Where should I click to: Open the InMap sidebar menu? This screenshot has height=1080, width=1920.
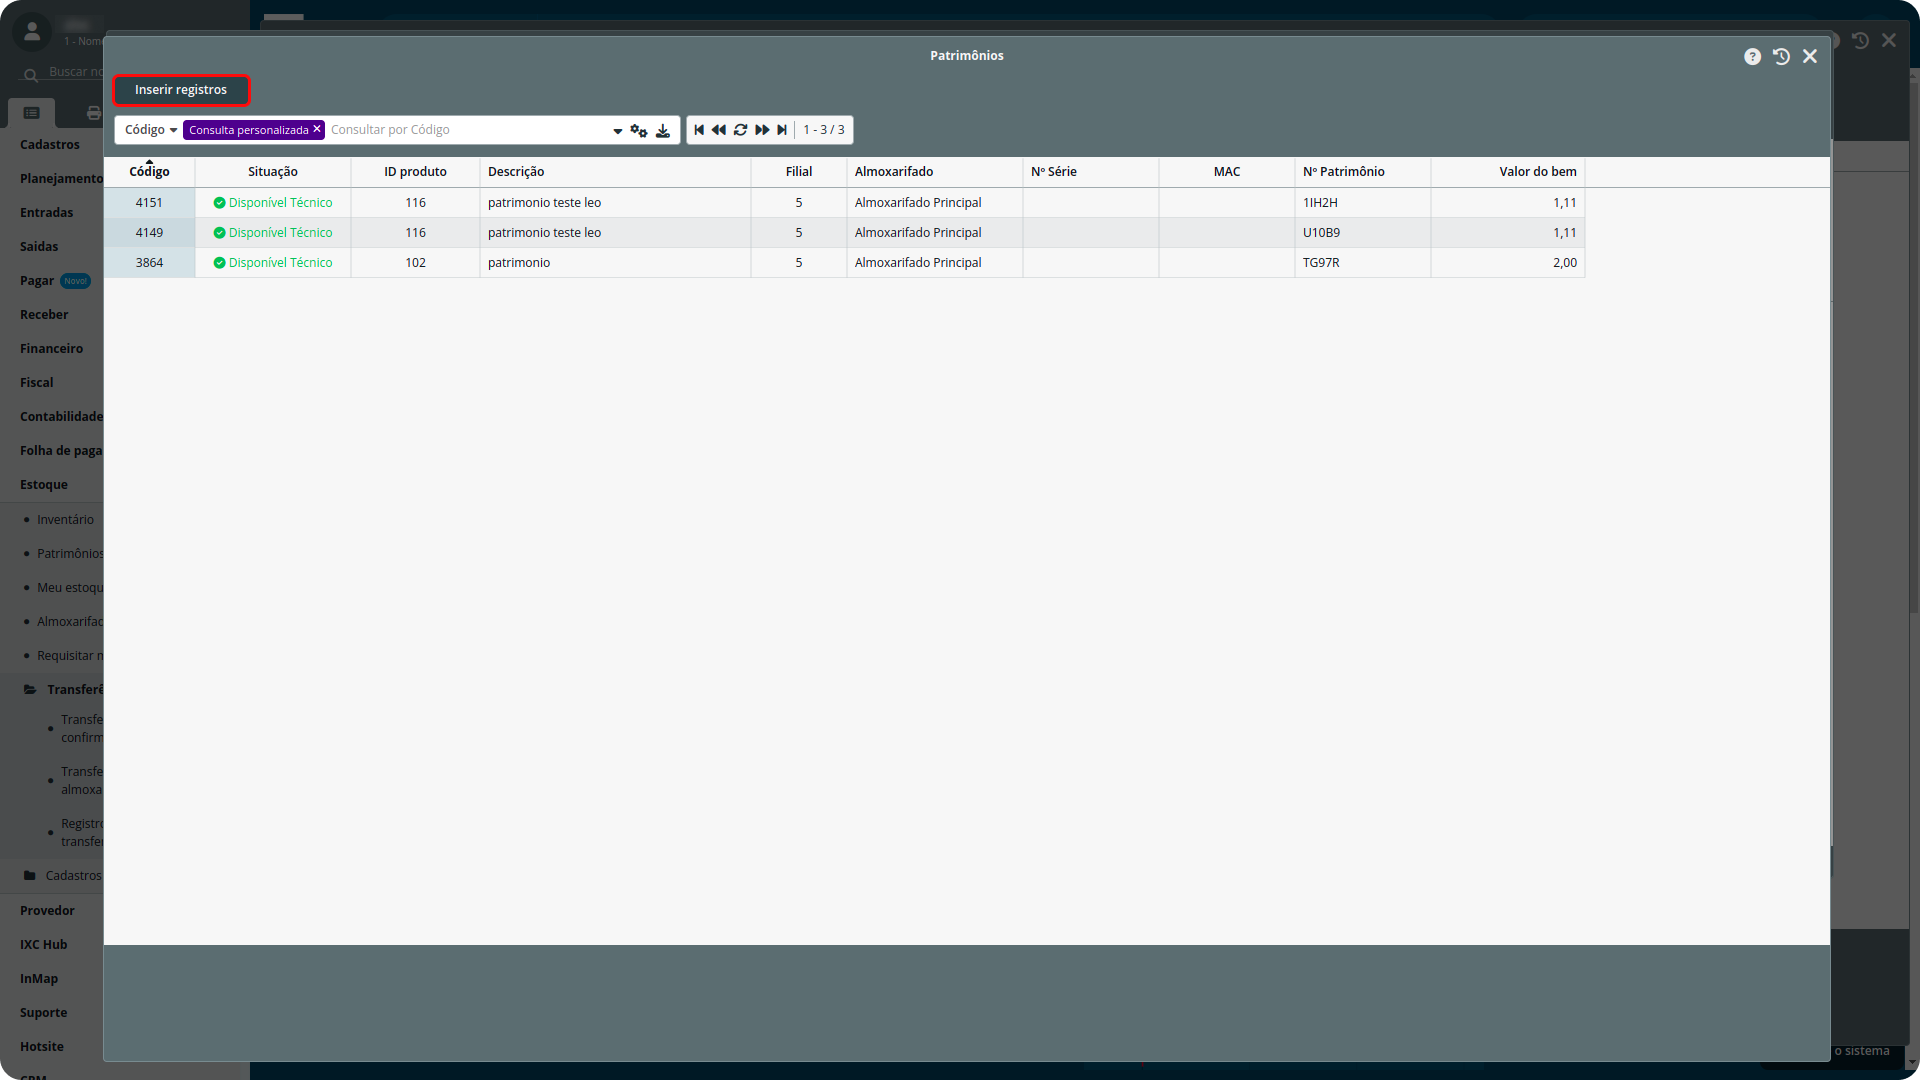[x=39, y=979]
